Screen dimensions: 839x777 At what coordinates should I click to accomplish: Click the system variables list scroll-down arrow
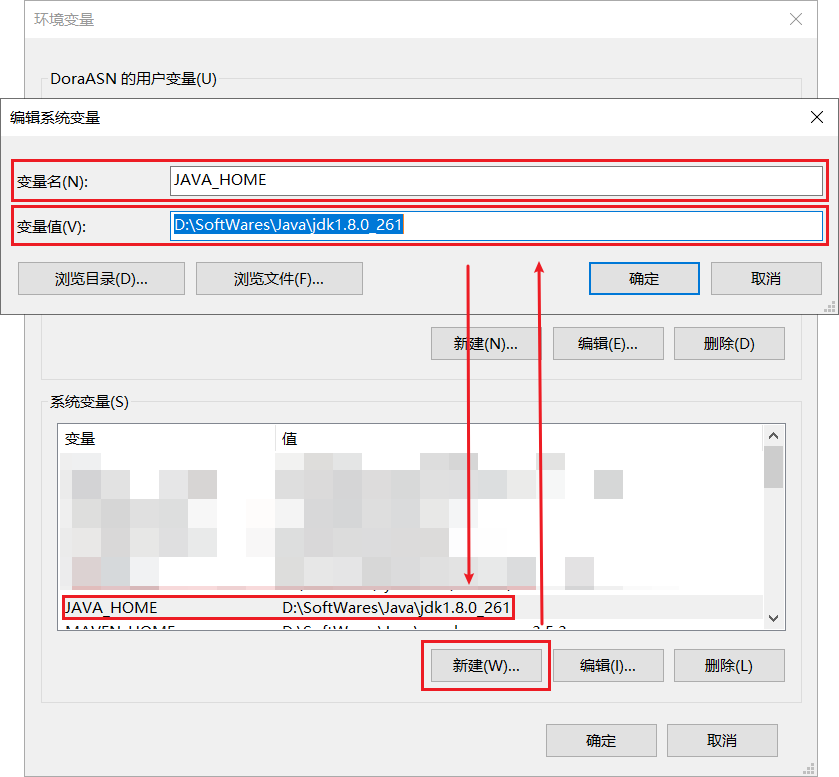point(773,618)
